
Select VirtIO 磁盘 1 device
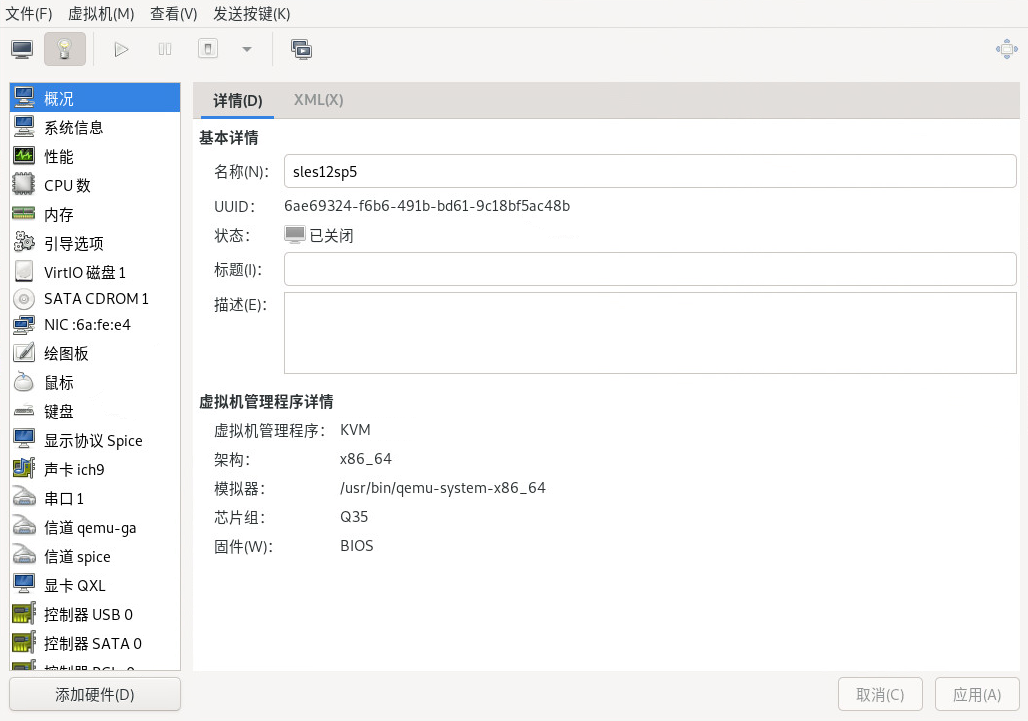(x=85, y=272)
